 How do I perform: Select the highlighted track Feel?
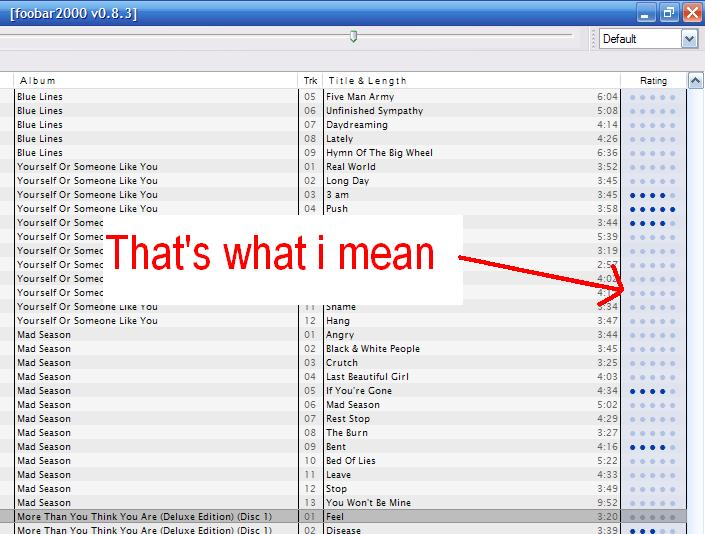point(335,517)
